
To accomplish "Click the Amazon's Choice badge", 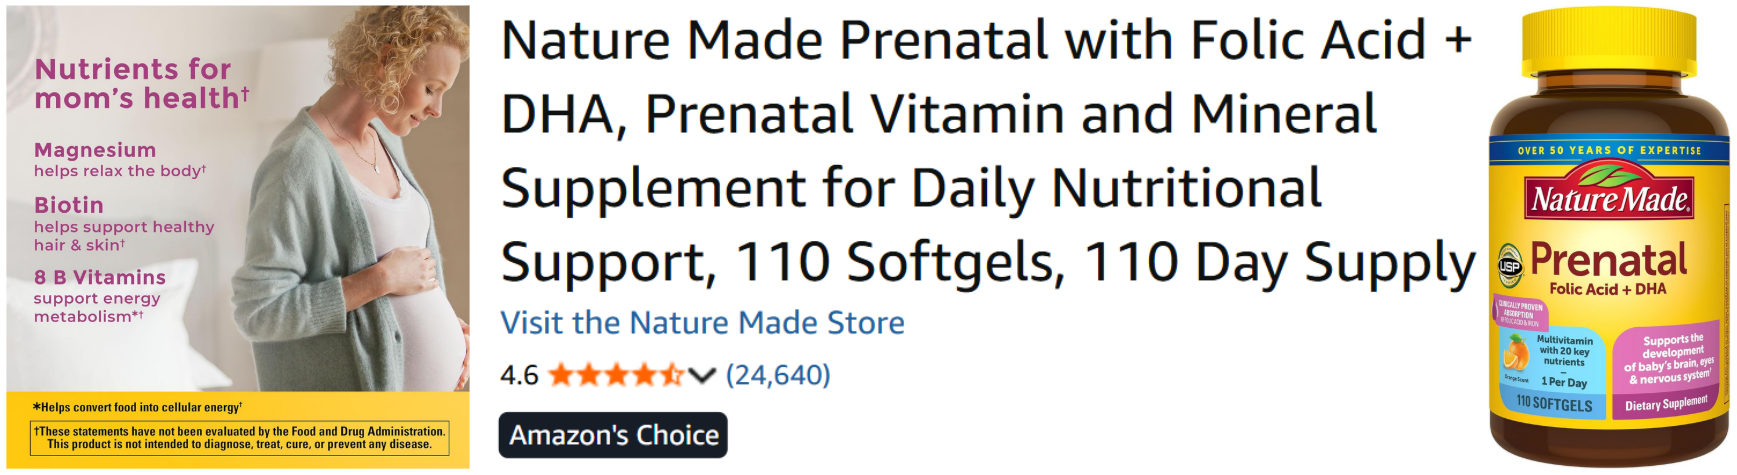I will (613, 435).
